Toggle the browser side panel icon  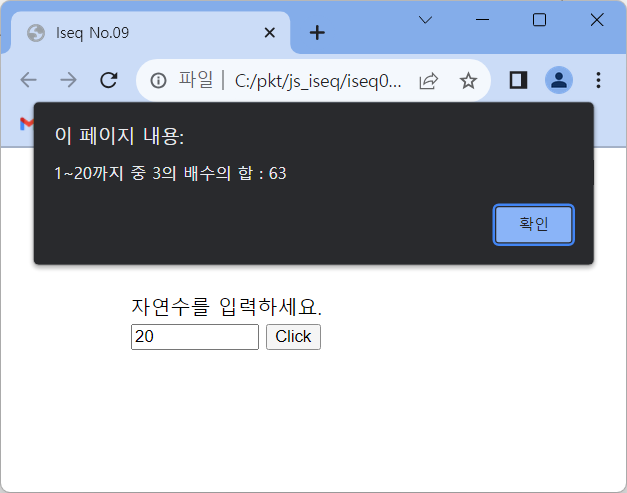(518, 80)
